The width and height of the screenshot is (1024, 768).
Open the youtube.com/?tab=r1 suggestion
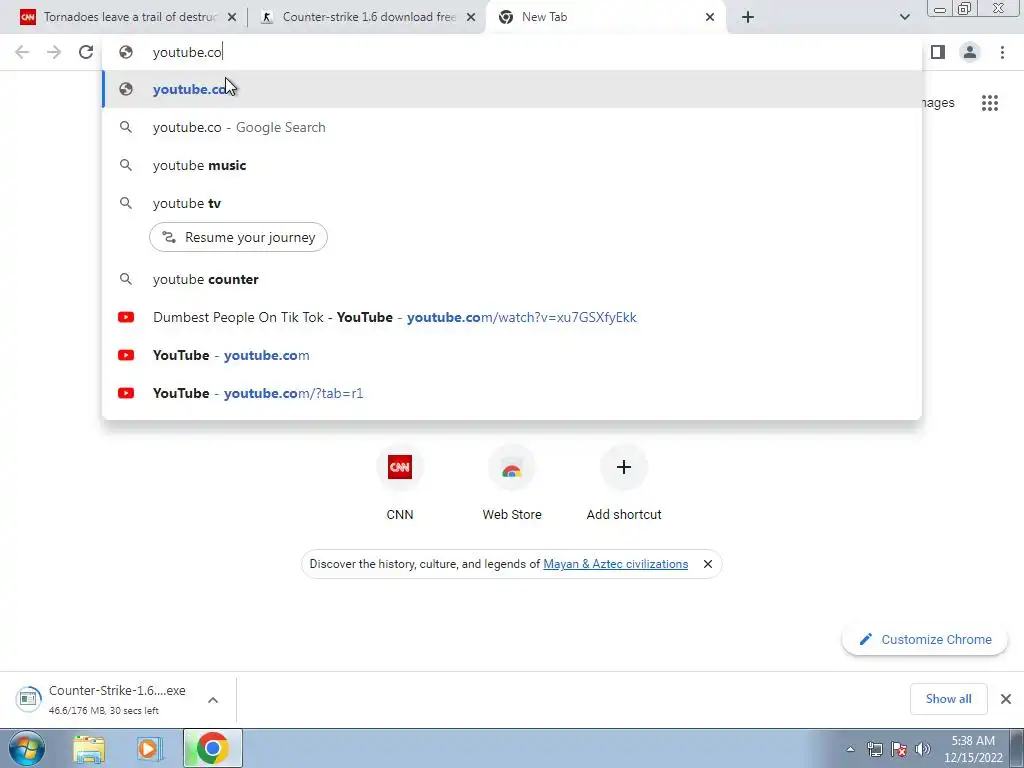512,393
